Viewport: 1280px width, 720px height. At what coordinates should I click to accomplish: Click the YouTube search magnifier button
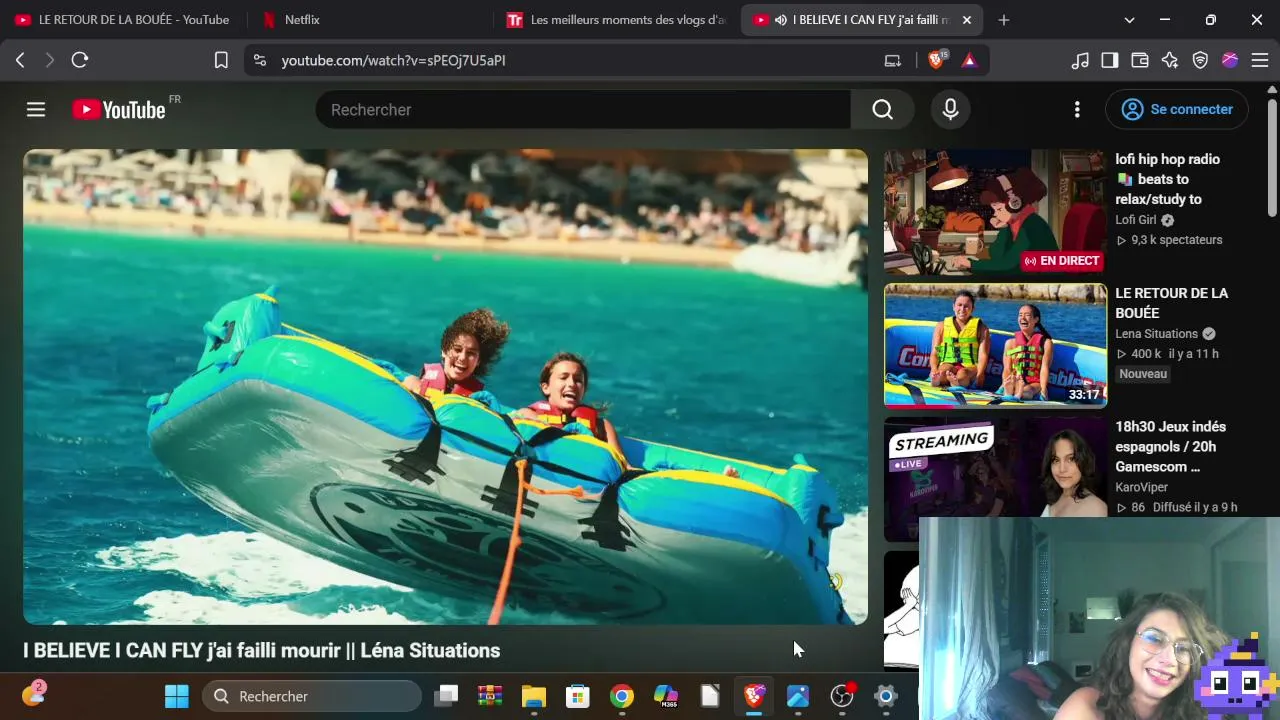882,110
